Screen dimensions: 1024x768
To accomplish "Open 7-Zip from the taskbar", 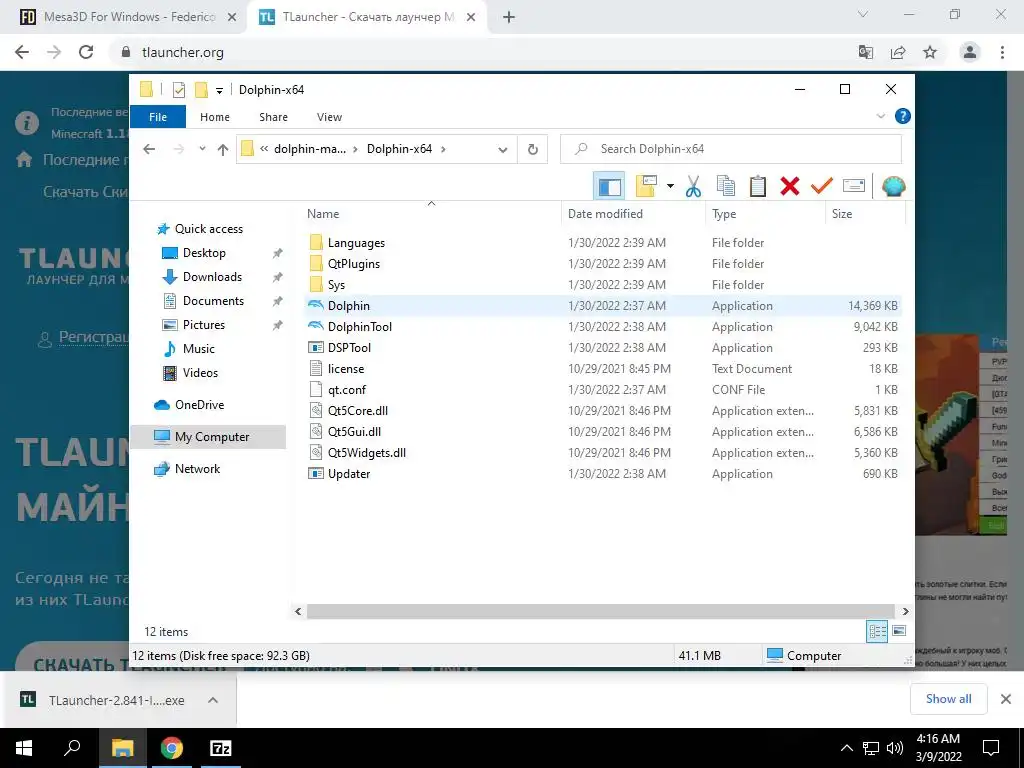I will (221, 748).
